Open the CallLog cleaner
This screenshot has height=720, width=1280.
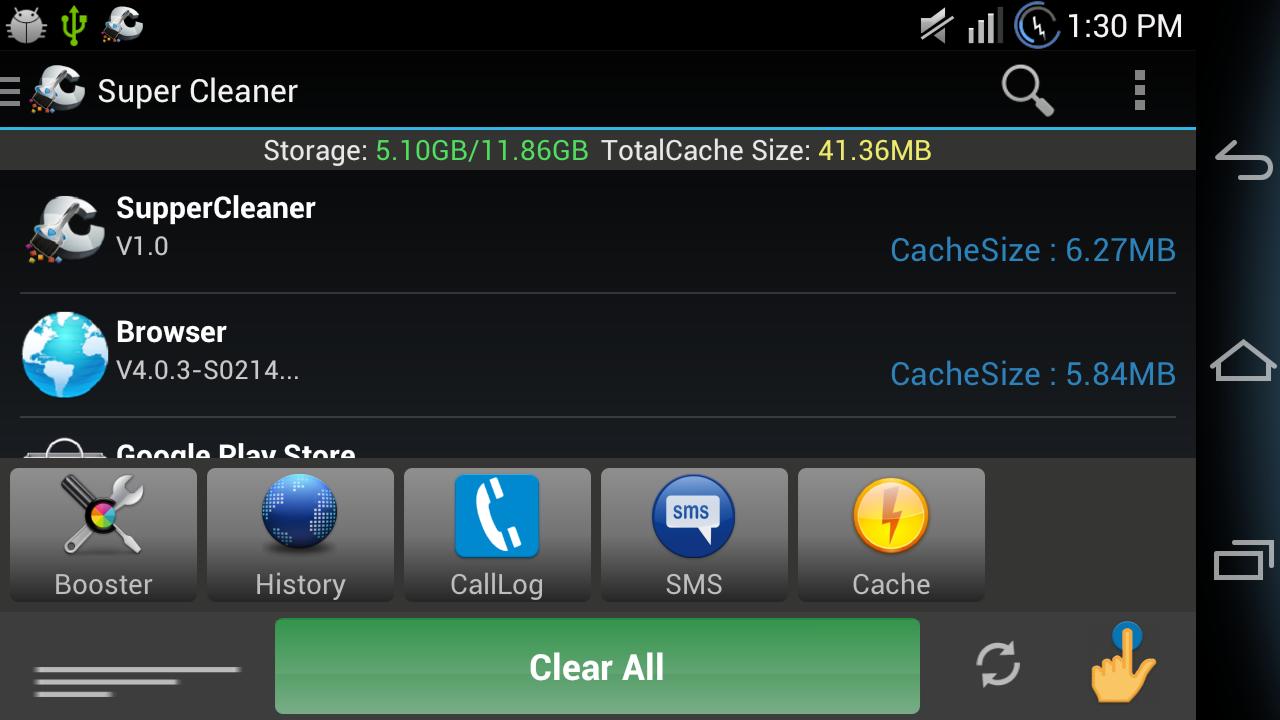497,535
